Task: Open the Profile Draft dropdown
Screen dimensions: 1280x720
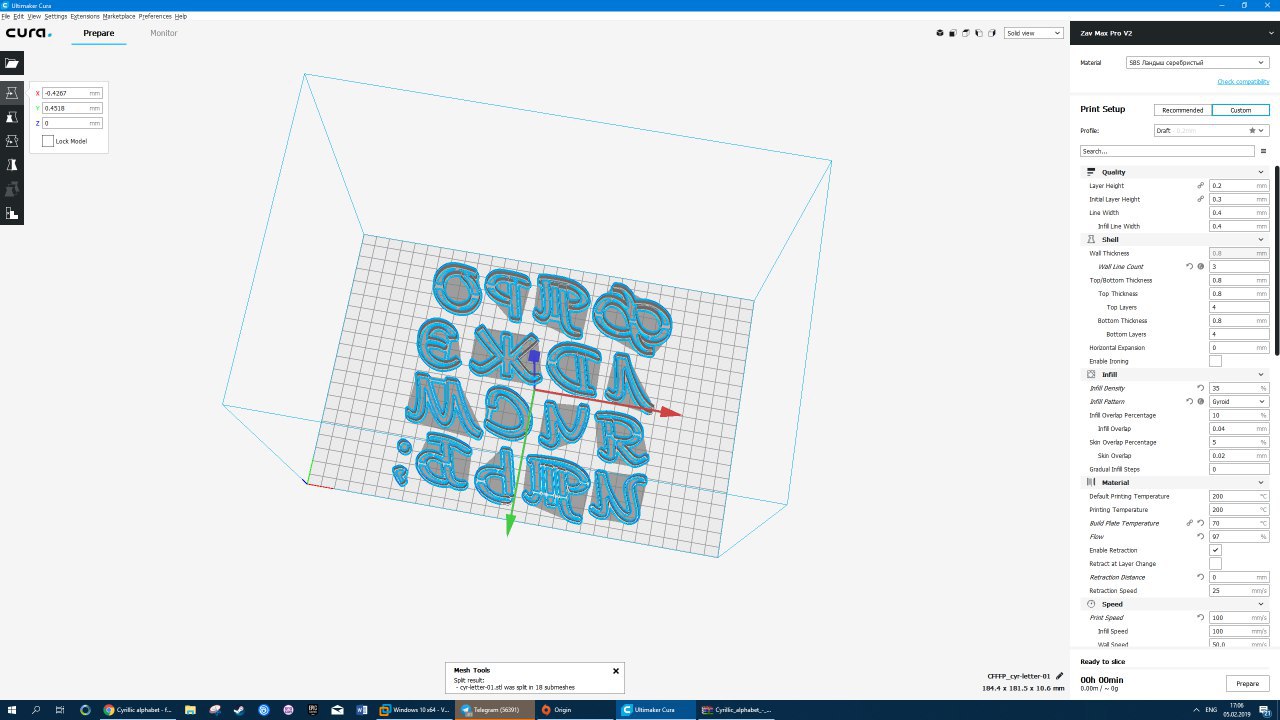Action: pyautogui.click(x=1211, y=130)
